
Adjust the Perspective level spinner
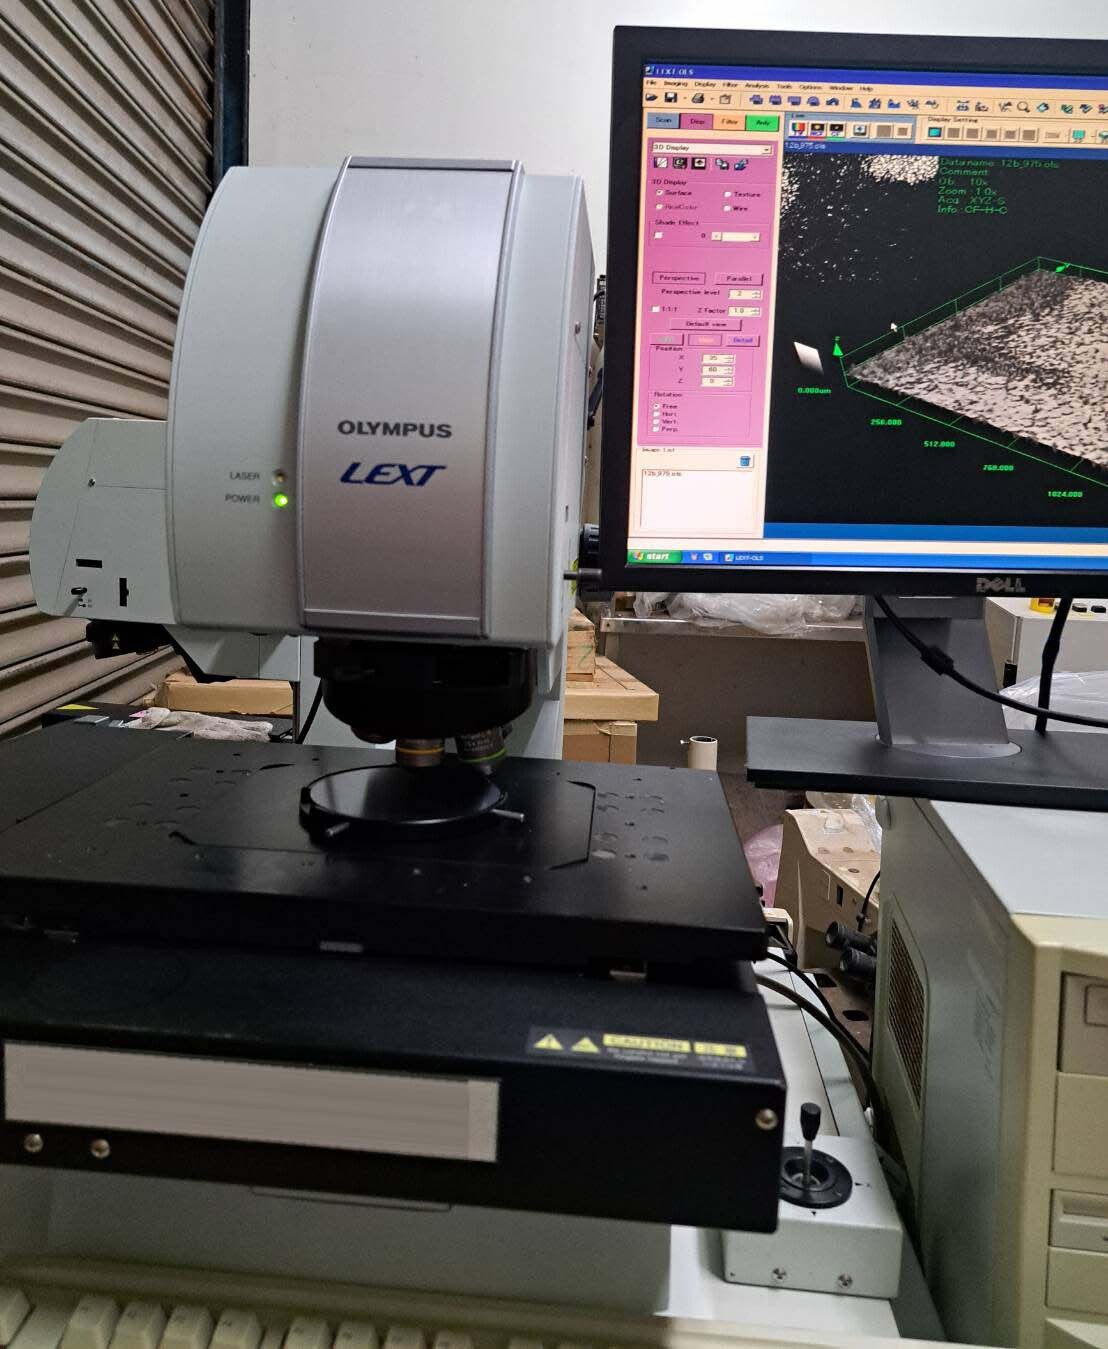[744, 294]
